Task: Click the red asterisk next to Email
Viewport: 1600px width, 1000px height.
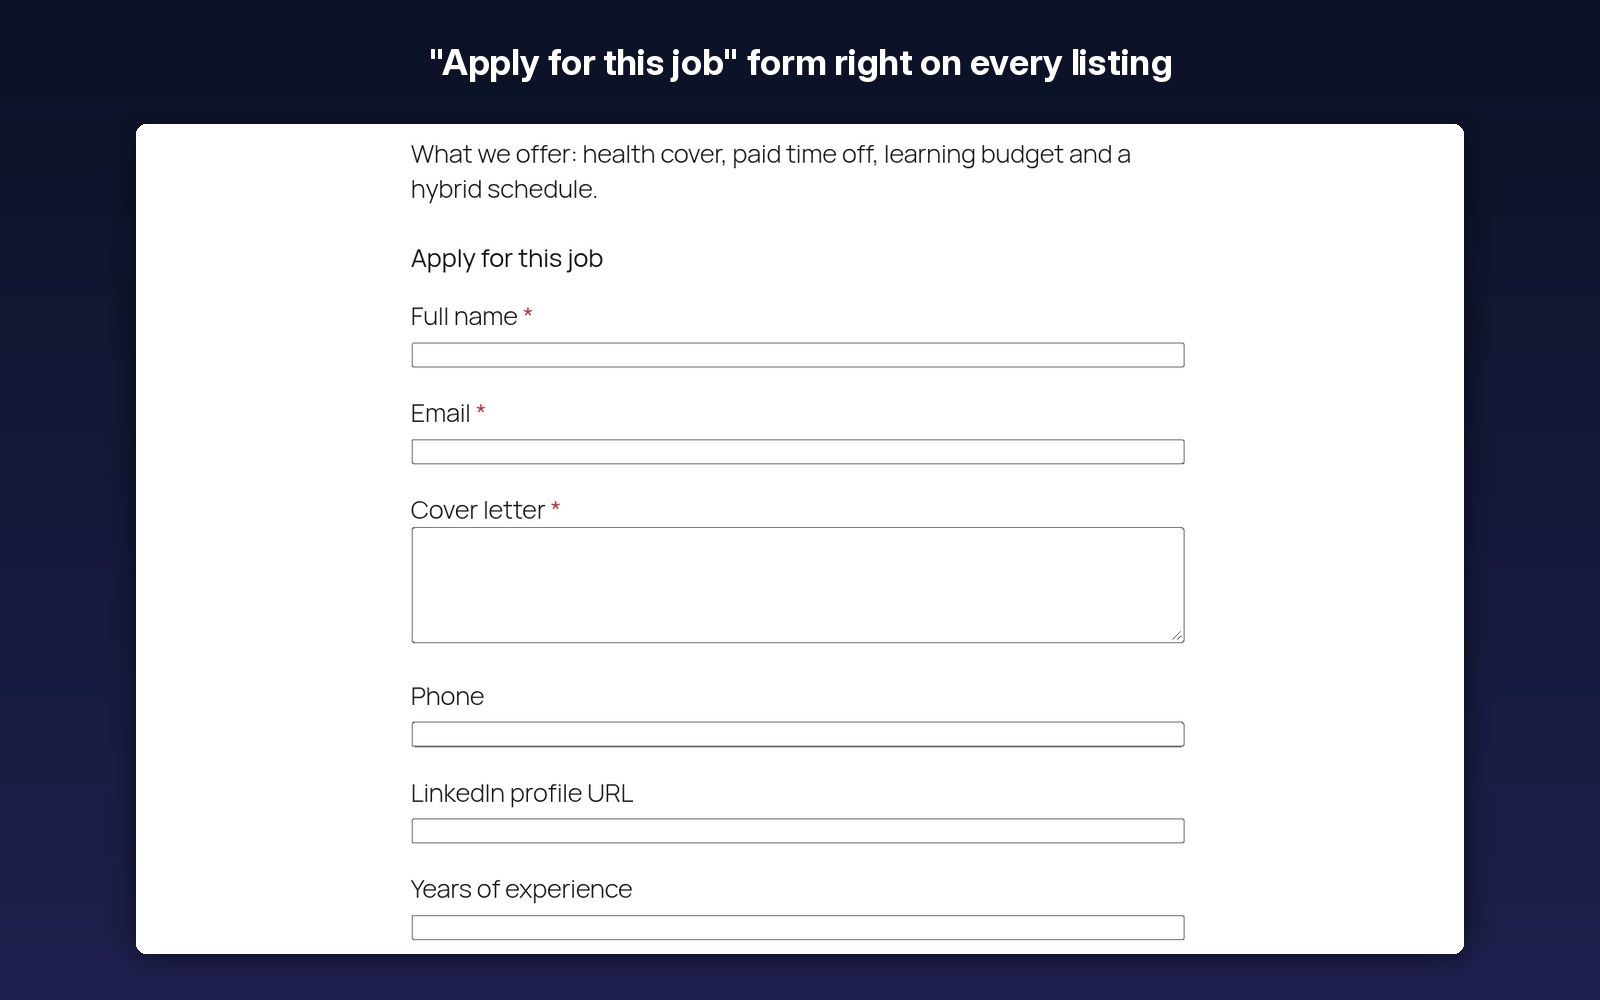Action: pyautogui.click(x=481, y=412)
